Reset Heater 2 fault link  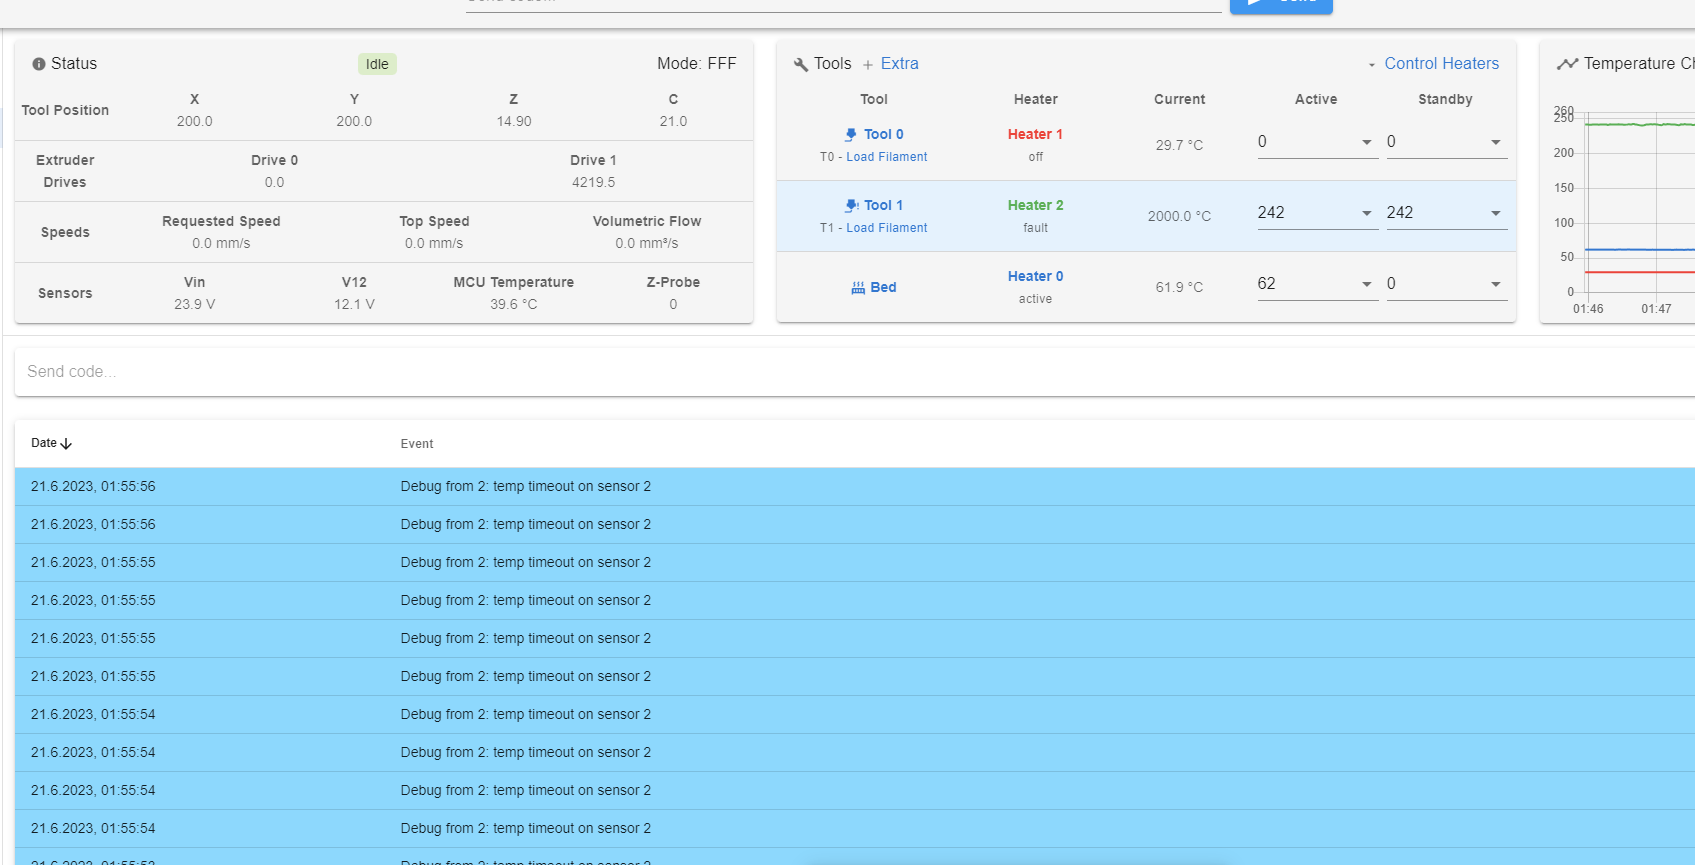pos(1035,205)
